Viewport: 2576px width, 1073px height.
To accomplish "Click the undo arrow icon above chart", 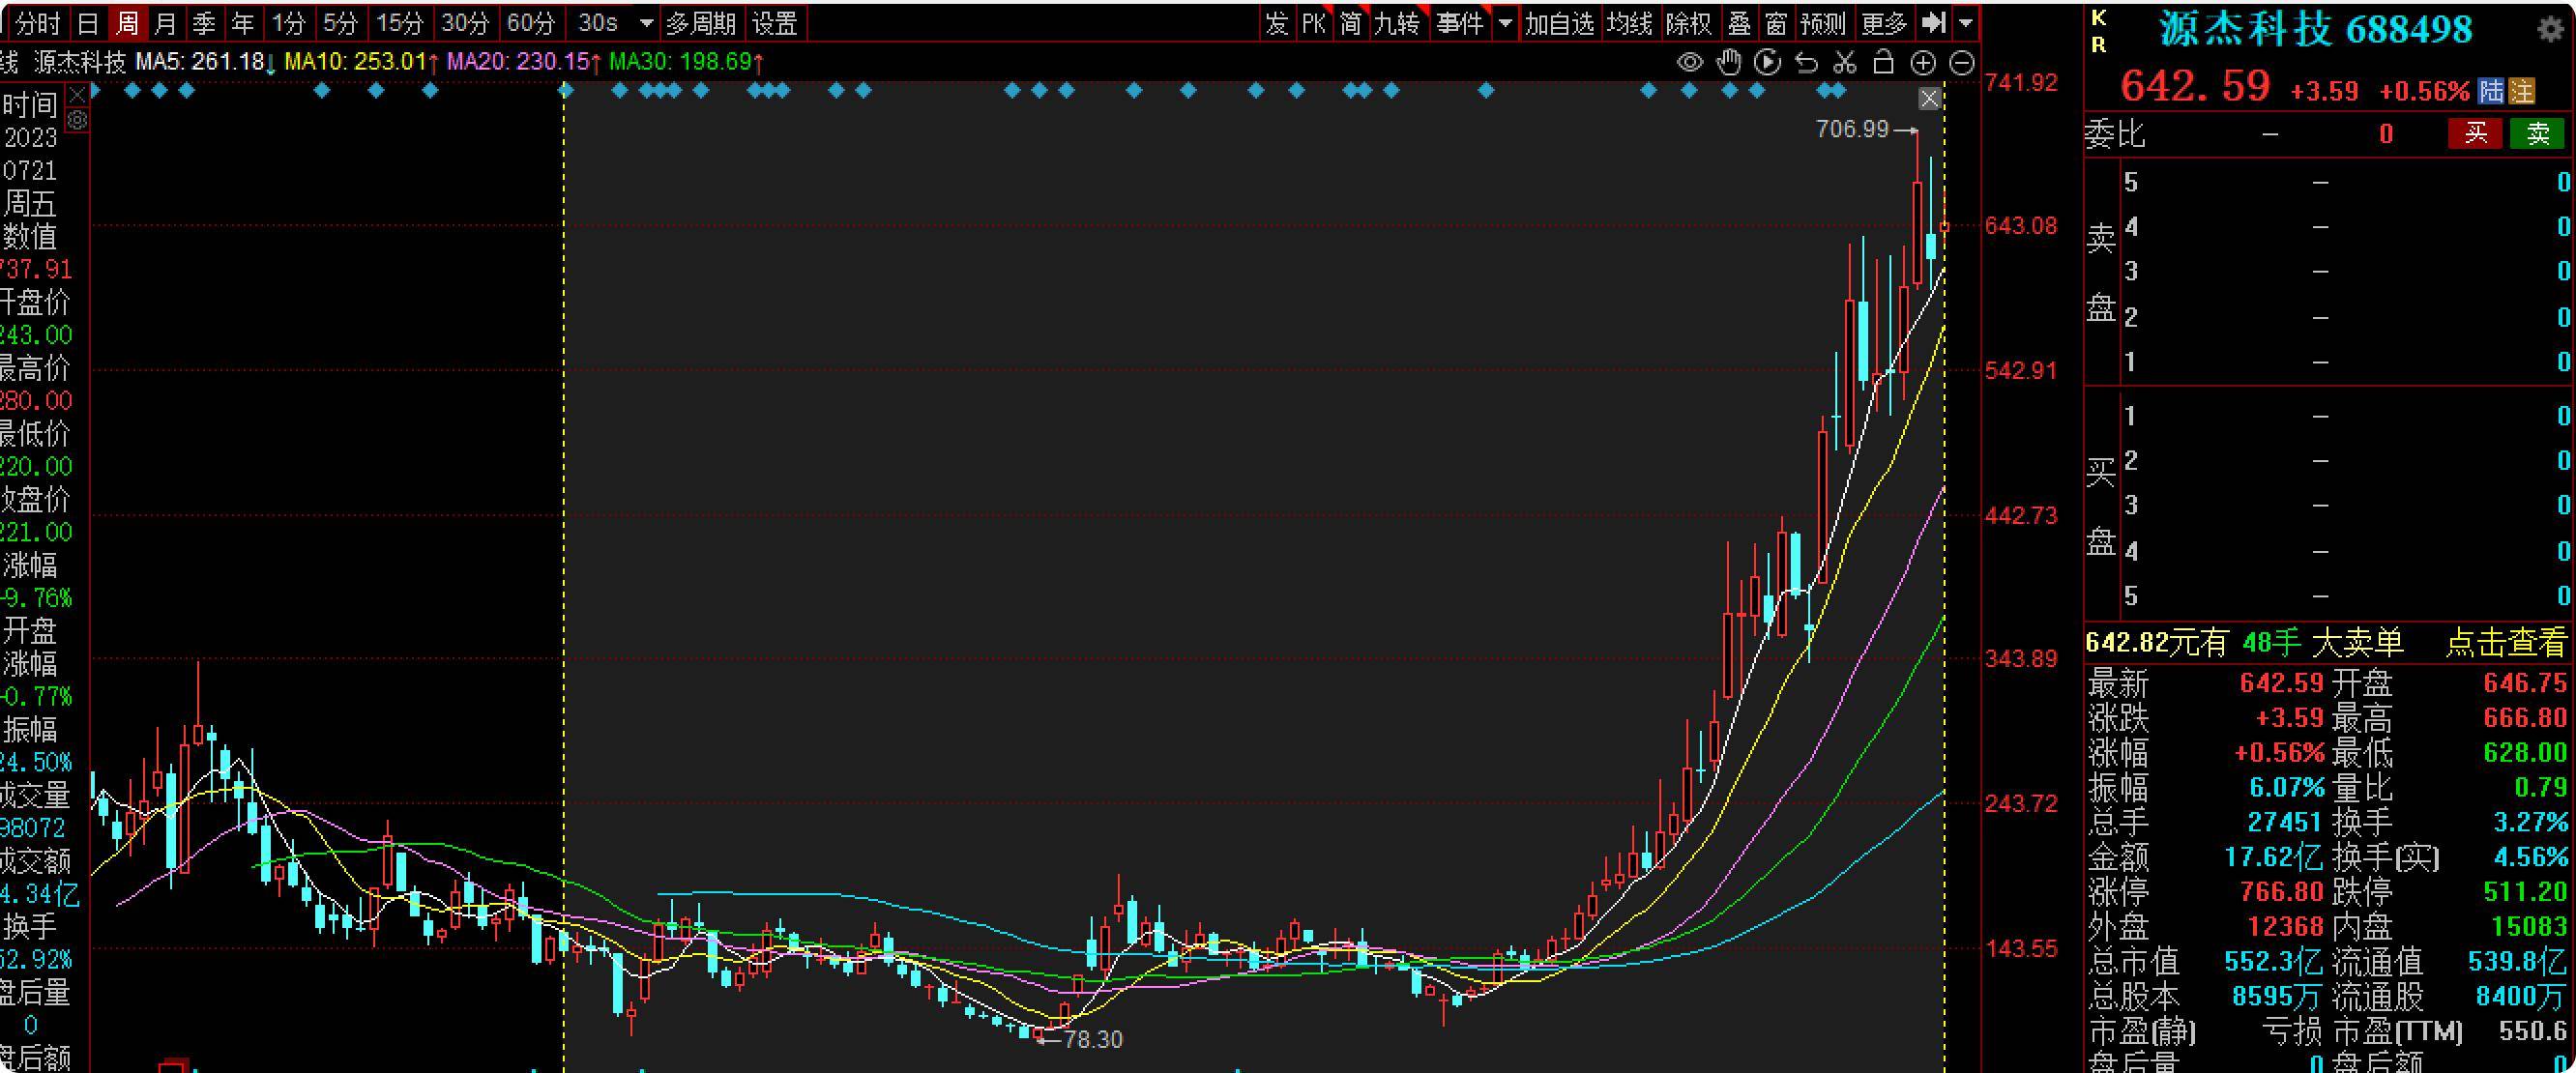I will 1806,63.
